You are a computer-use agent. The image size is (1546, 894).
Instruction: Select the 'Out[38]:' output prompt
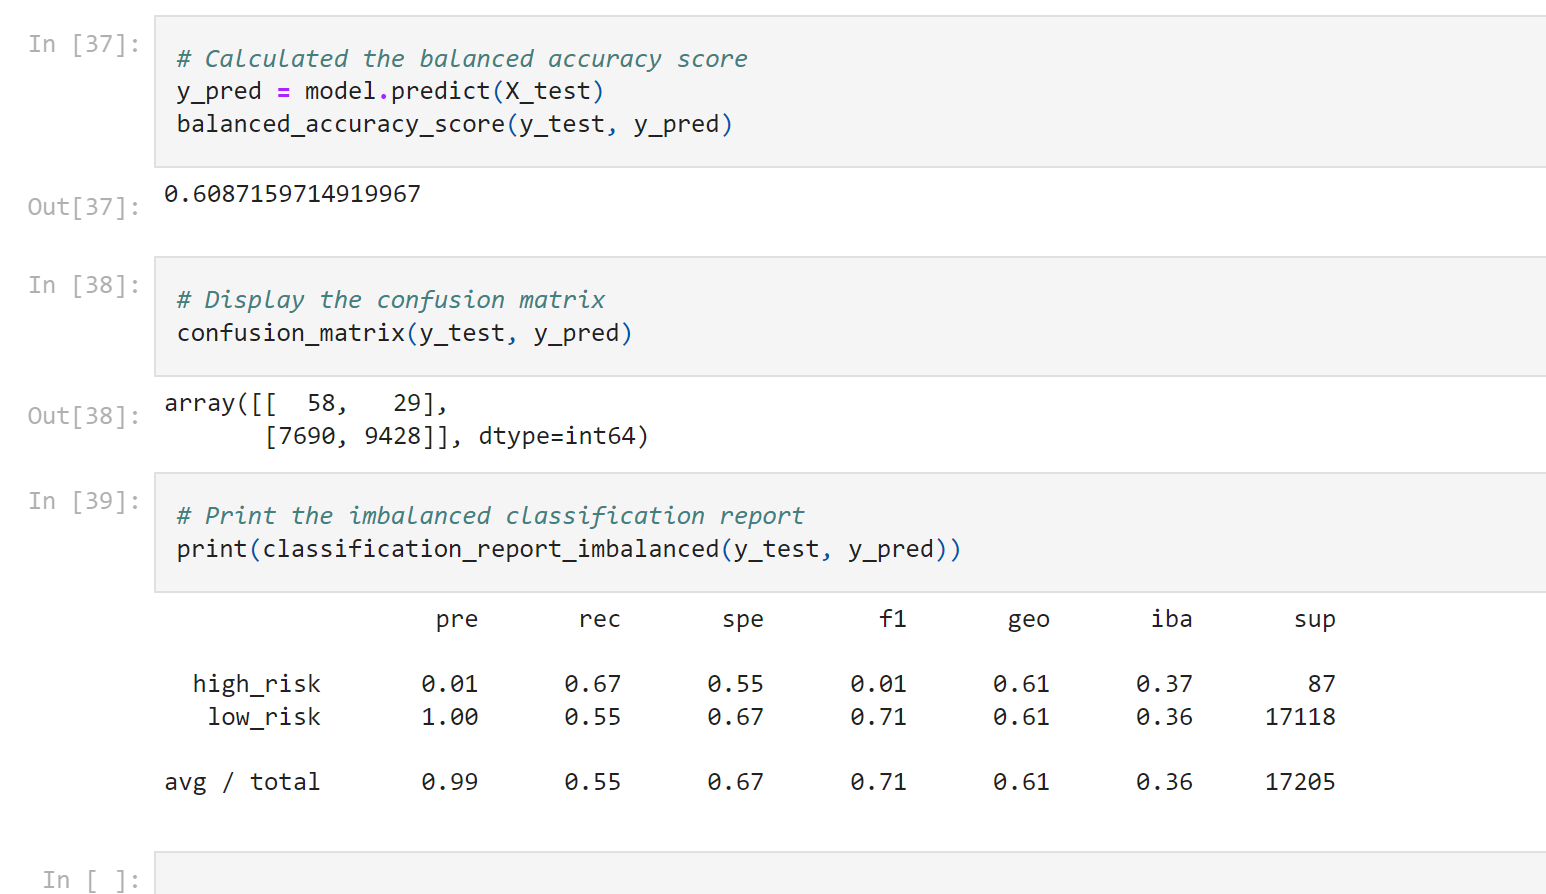84,416
